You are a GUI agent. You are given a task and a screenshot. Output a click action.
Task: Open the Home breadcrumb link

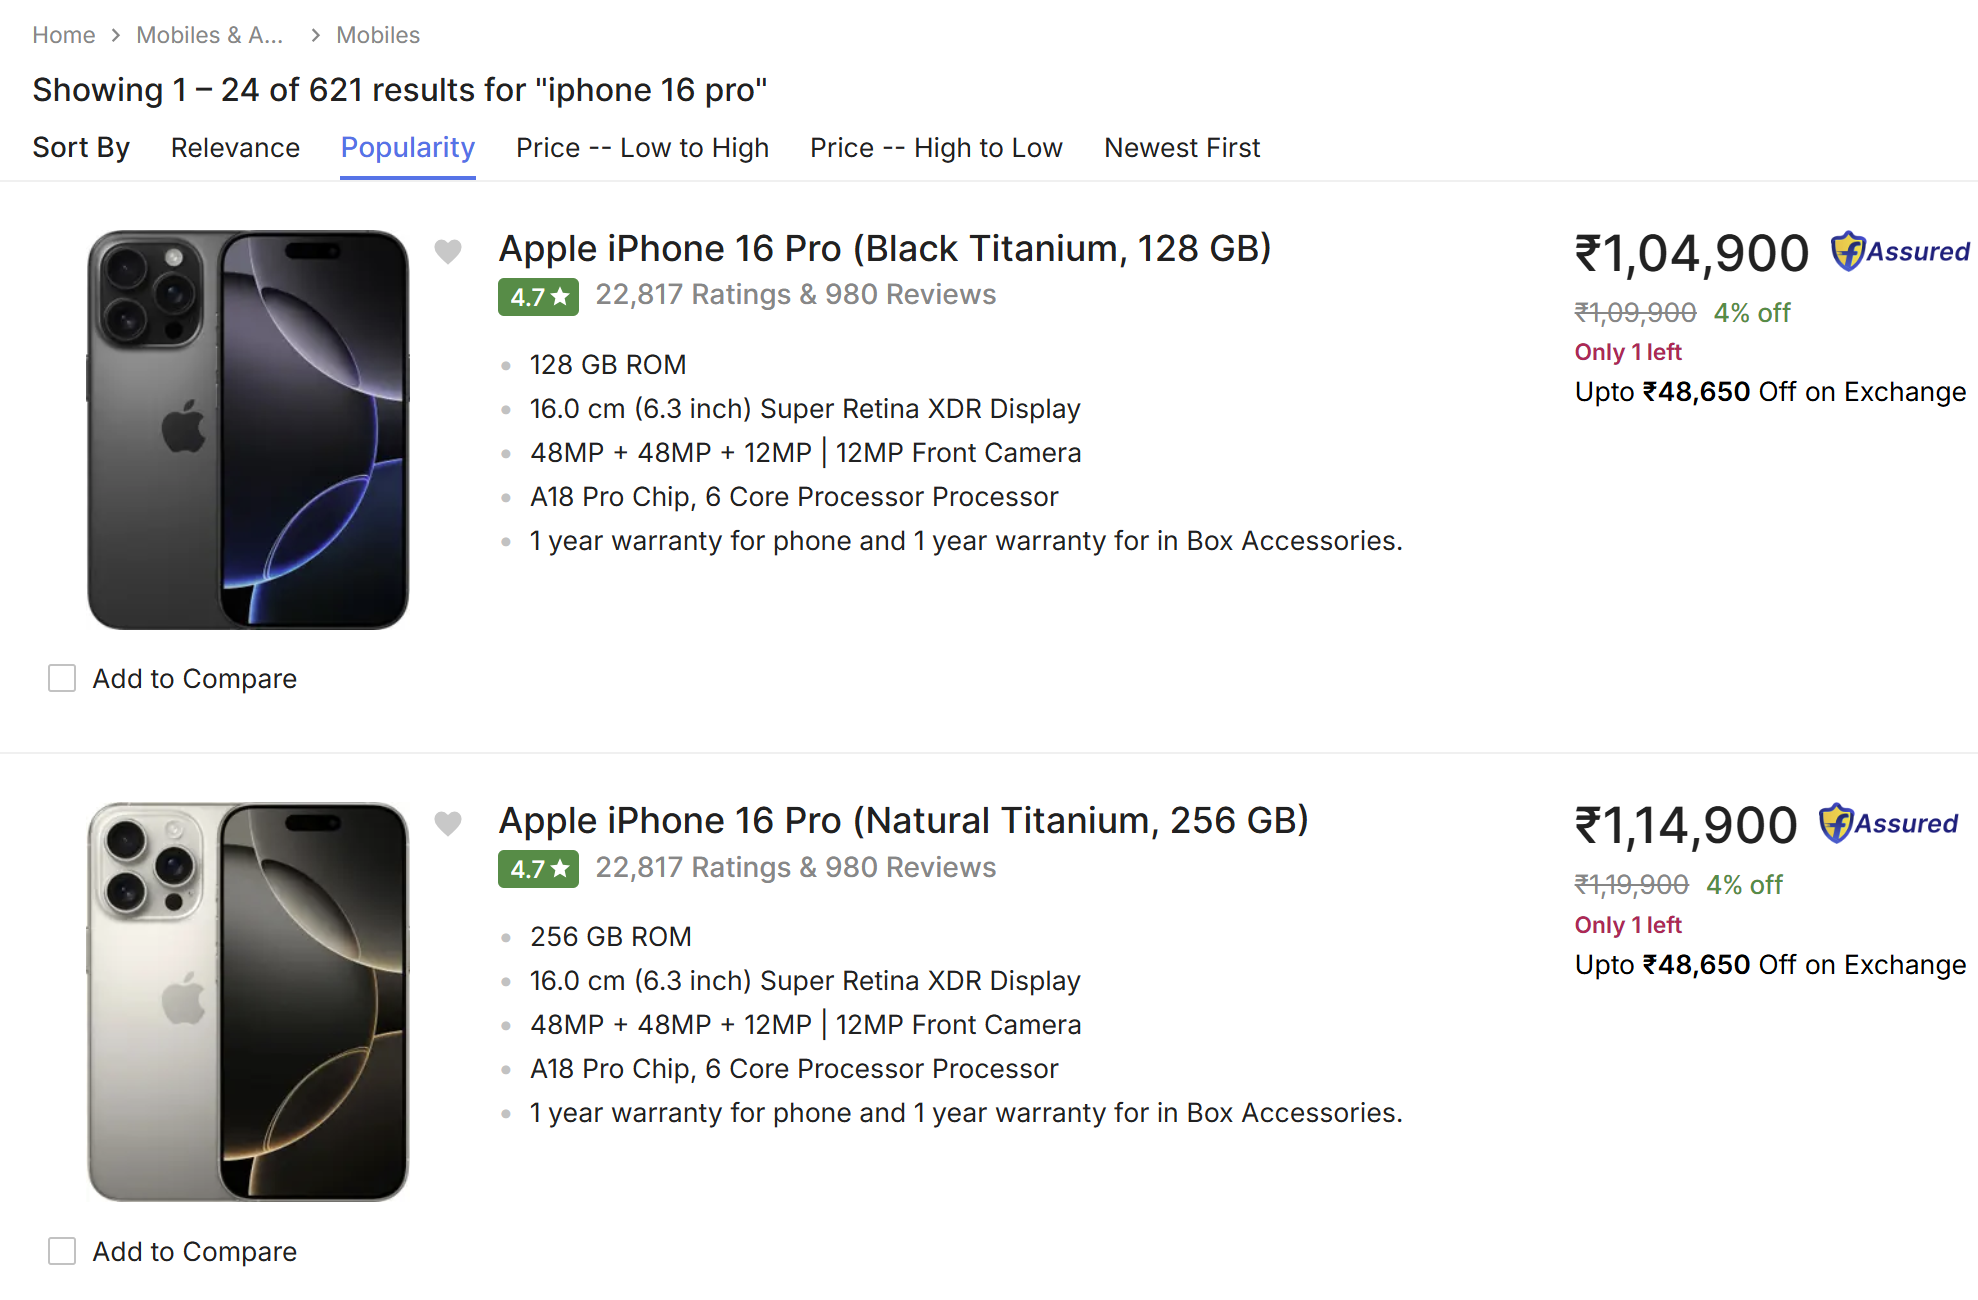pyautogui.click(x=63, y=34)
